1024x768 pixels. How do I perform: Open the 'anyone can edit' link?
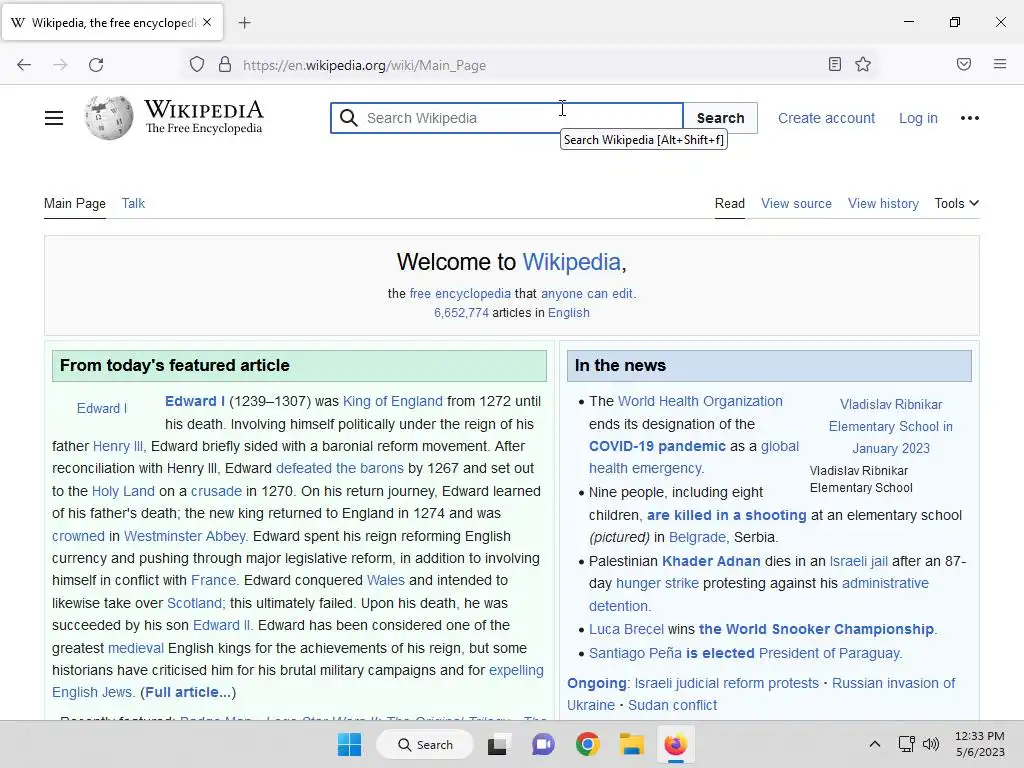coord(586,293)
